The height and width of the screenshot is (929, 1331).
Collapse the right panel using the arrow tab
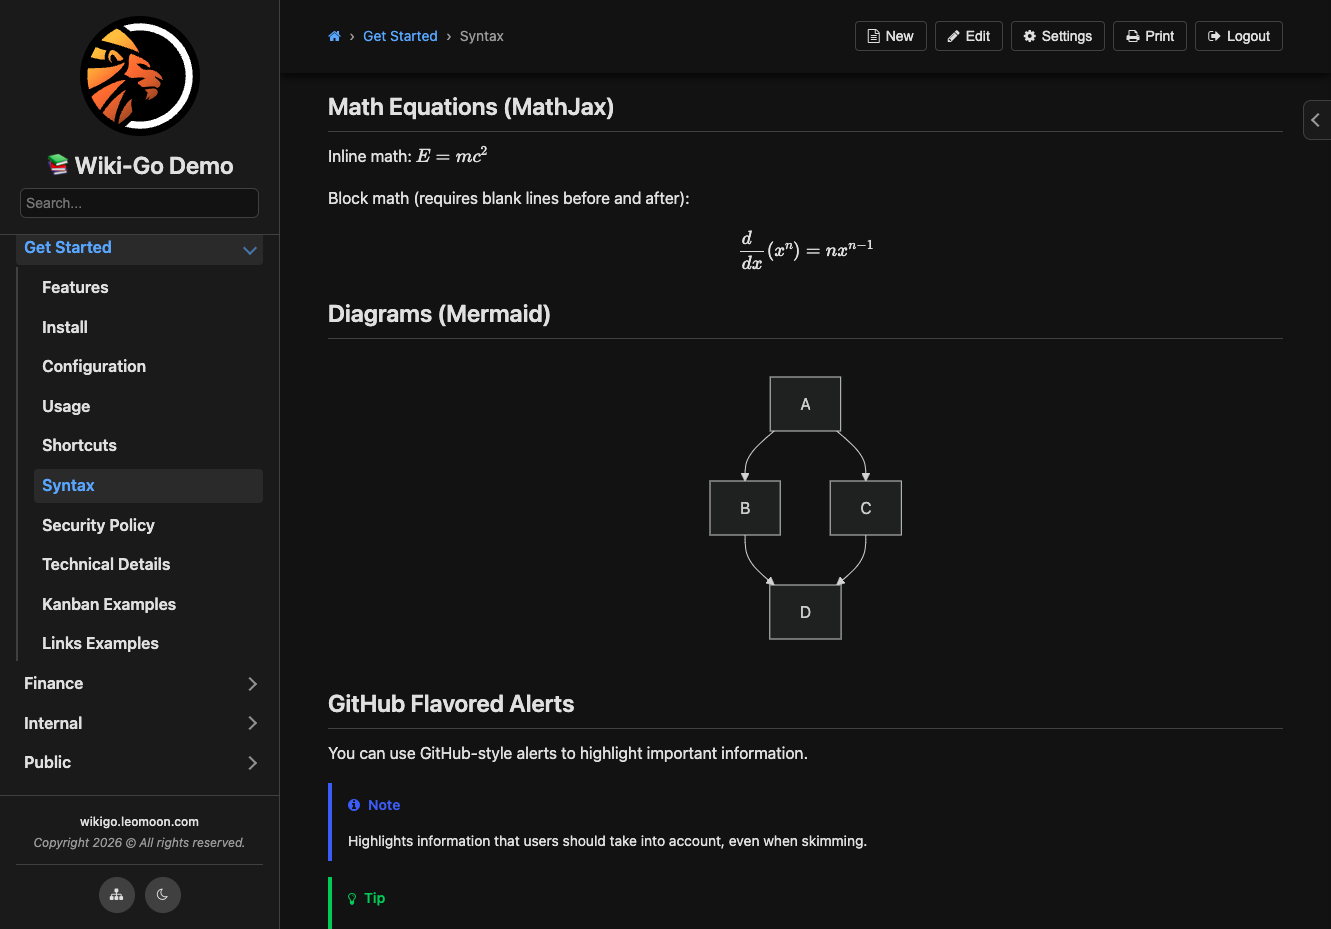pos(1316,120)
